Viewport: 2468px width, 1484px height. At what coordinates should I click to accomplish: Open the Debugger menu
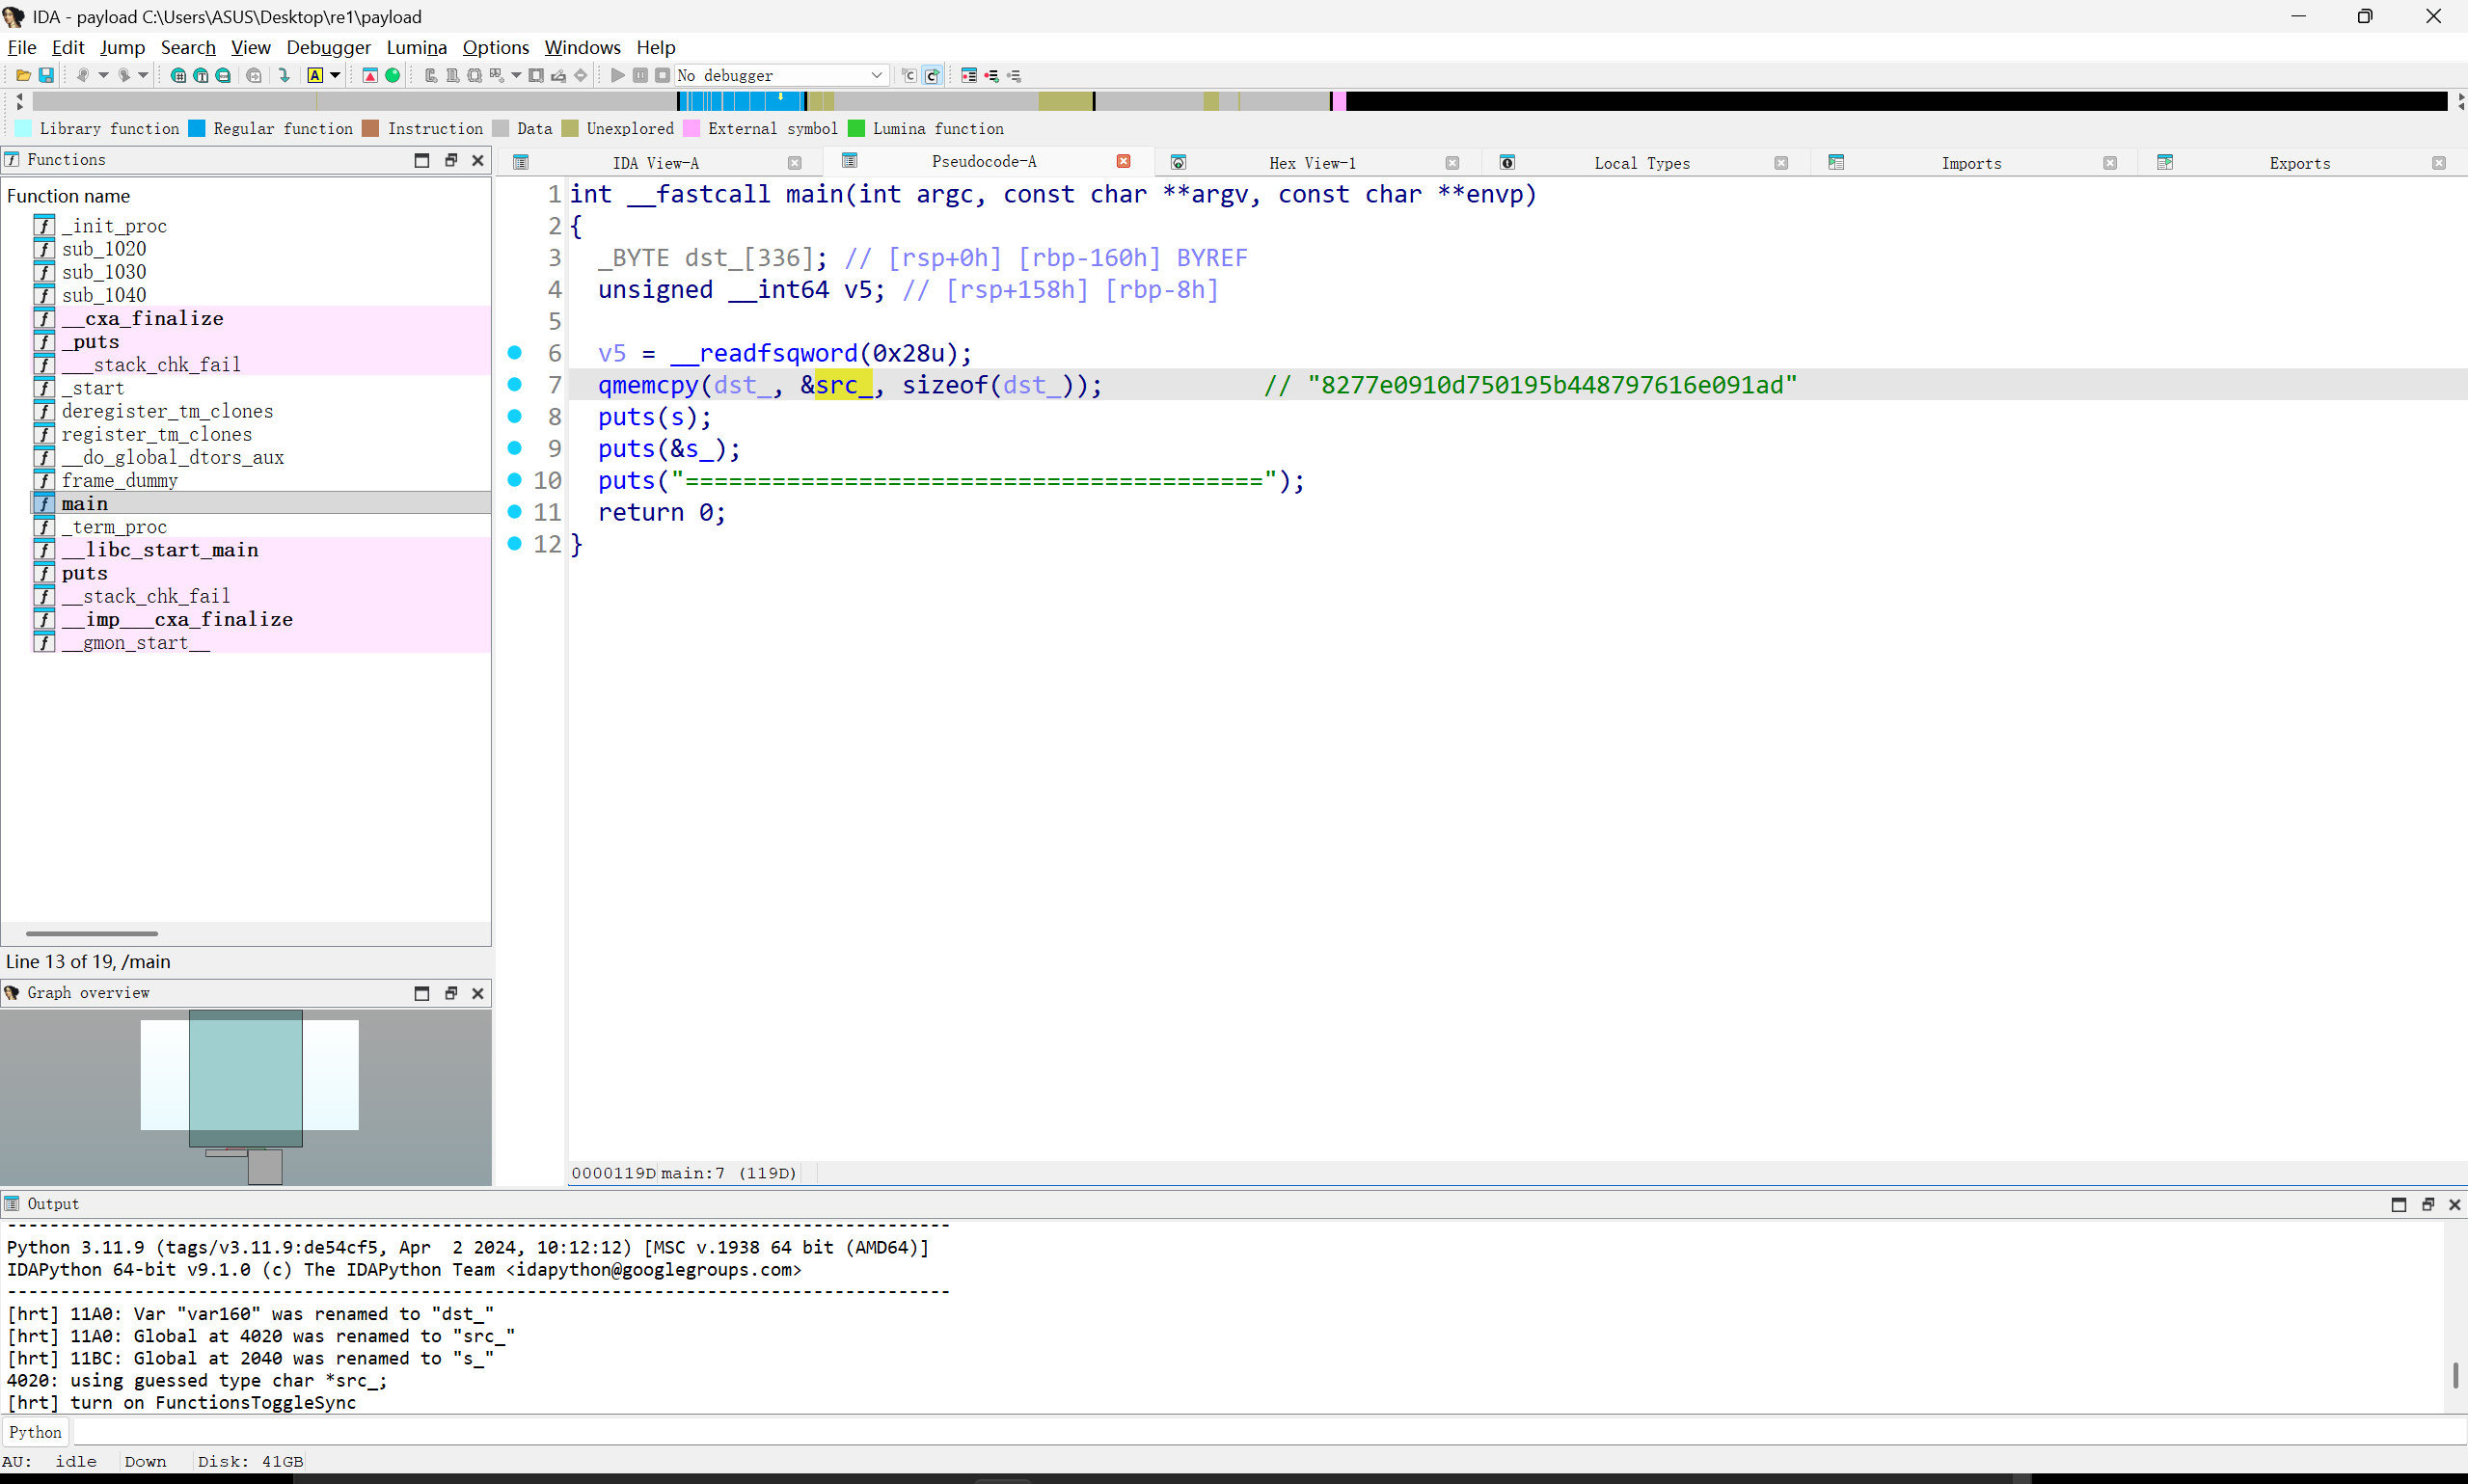click(x=328, y=47)
